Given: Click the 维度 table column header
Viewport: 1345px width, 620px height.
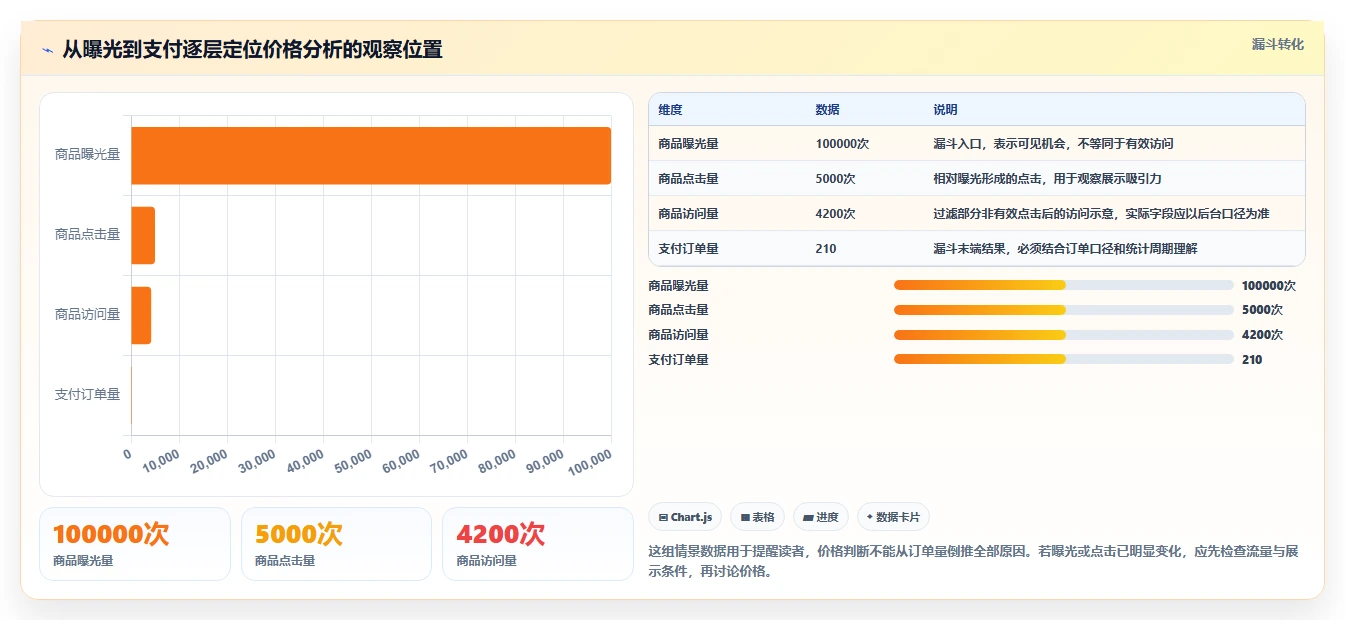Looking at the screenshot, I should pos(671,110).
